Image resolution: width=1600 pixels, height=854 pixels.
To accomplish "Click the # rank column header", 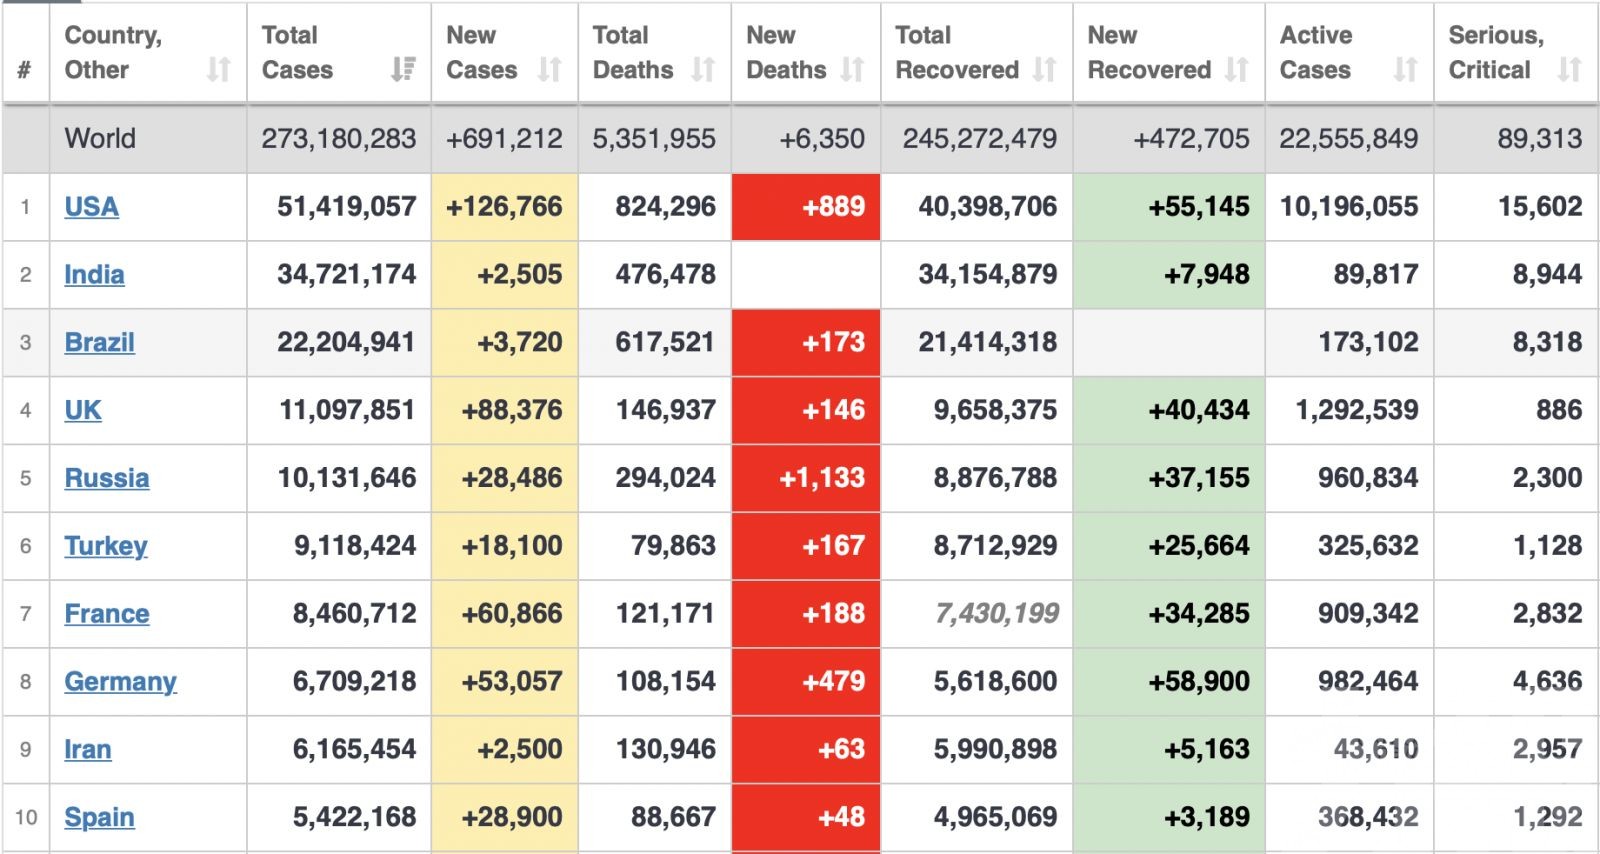I will pyautogui.click(x=25, y=70).
